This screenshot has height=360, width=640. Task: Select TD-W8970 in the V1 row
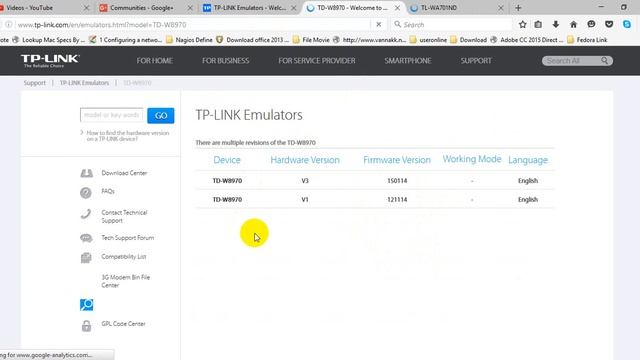pyautogui.click(x=227, y=200)
